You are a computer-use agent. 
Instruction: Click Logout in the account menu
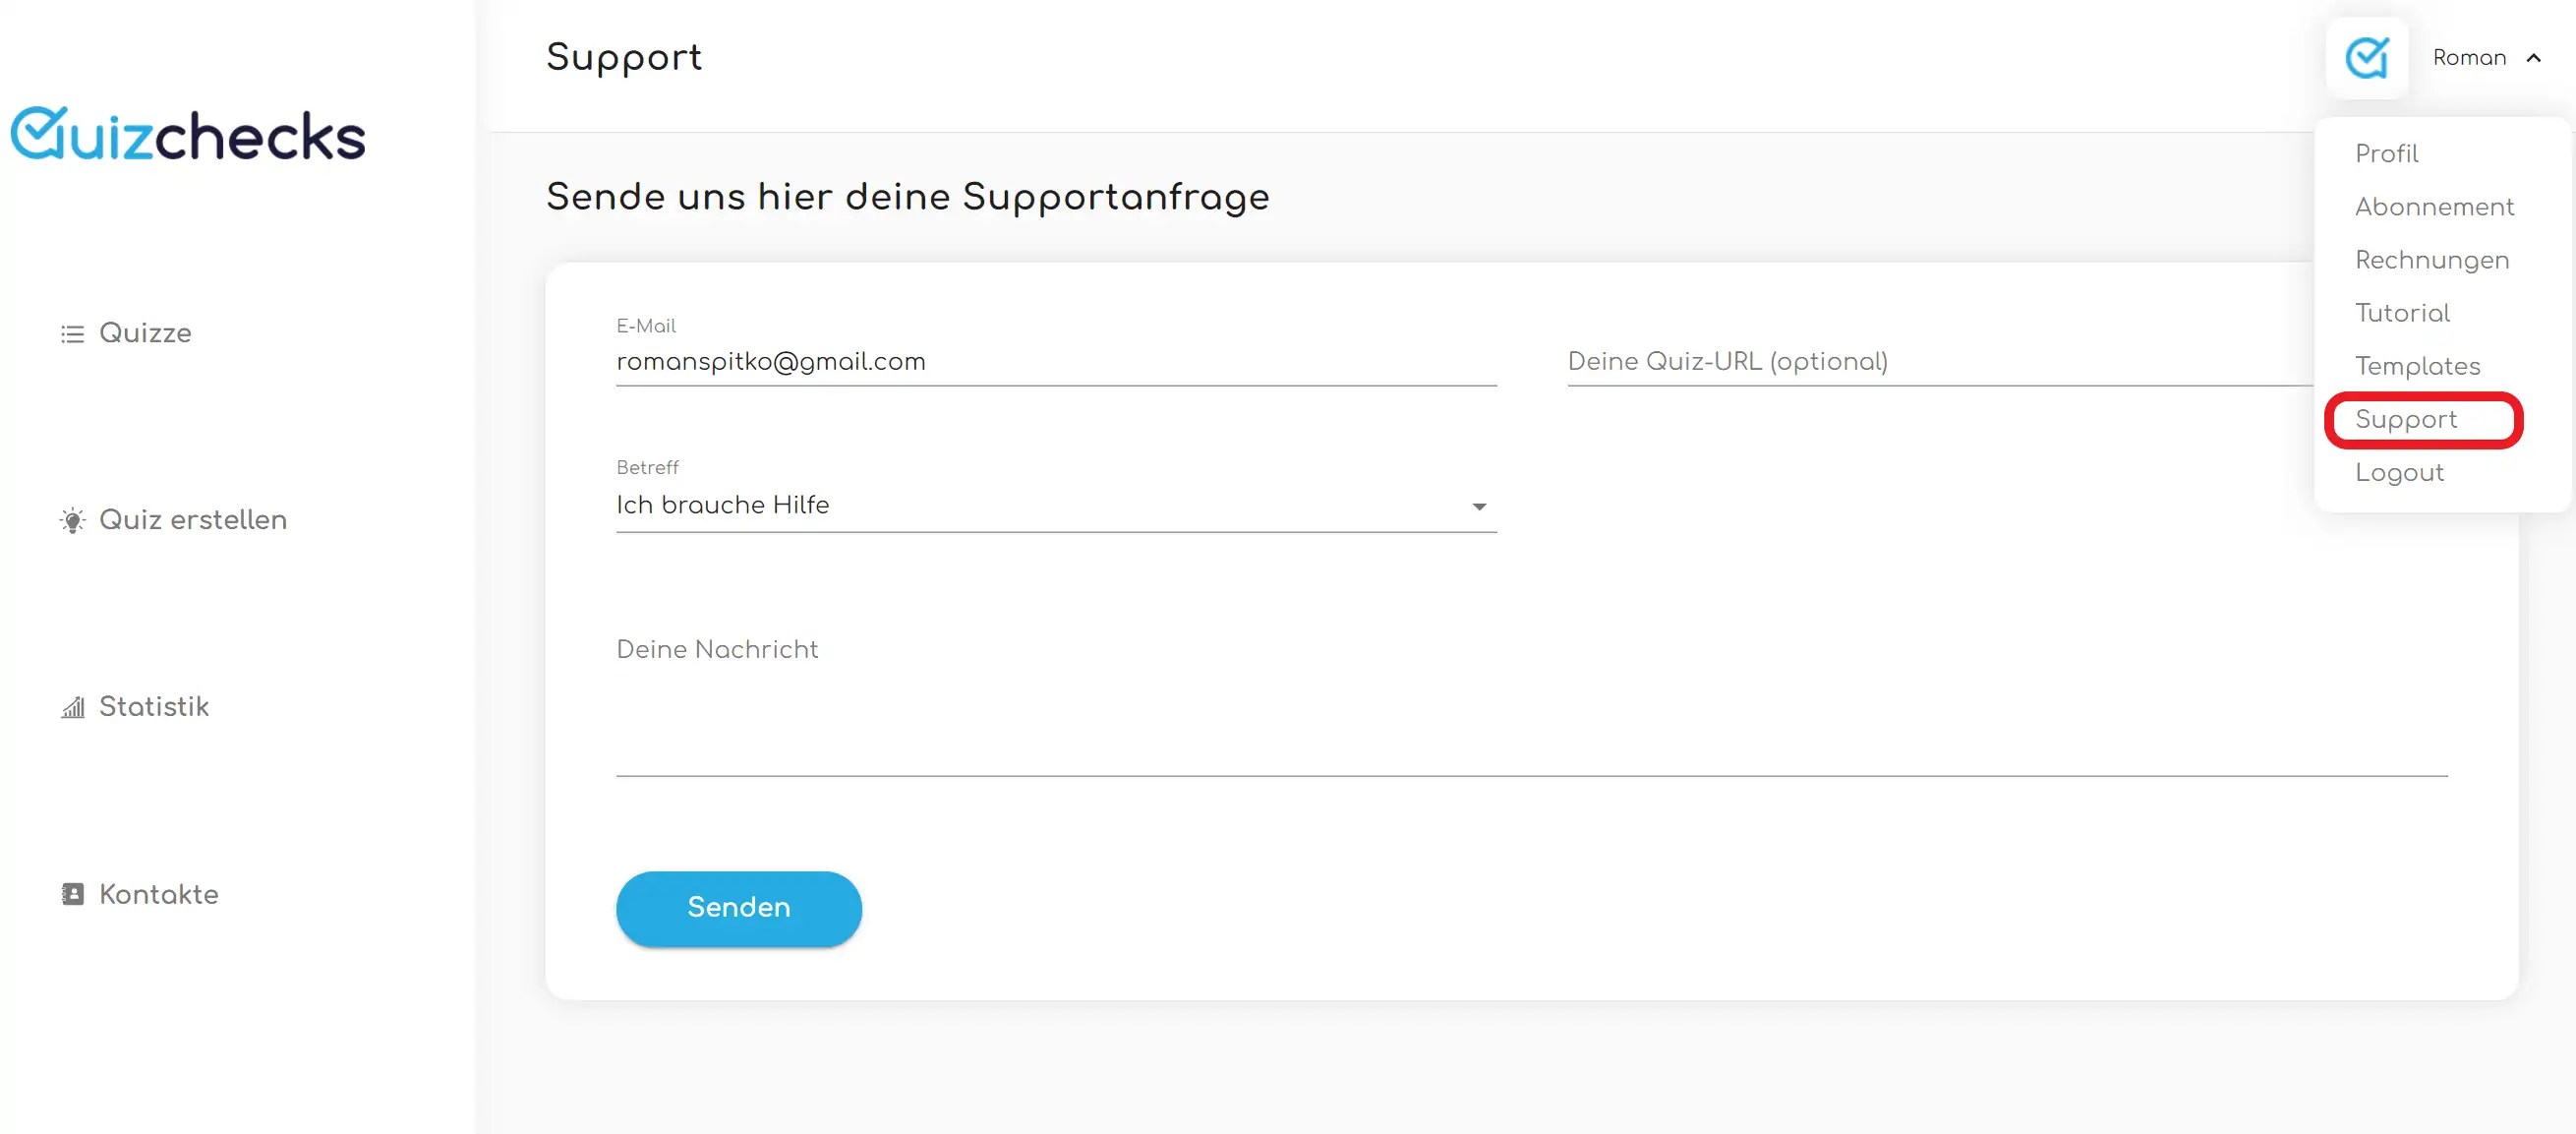[x=2399, y=473]
